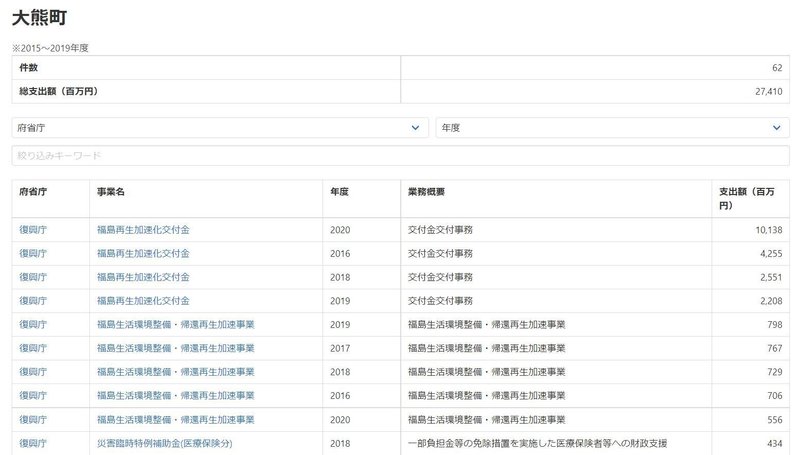
Task: Click the ※2015～2019年度 note
Action: click(50, 48)
